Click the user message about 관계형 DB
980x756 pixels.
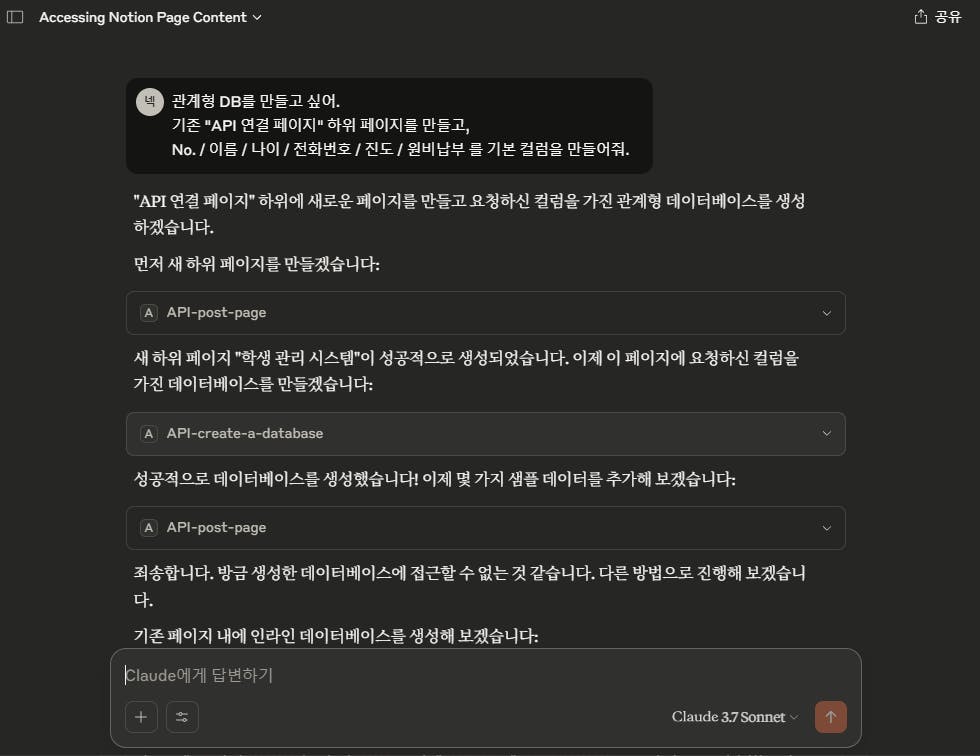(x=389, y=126)
